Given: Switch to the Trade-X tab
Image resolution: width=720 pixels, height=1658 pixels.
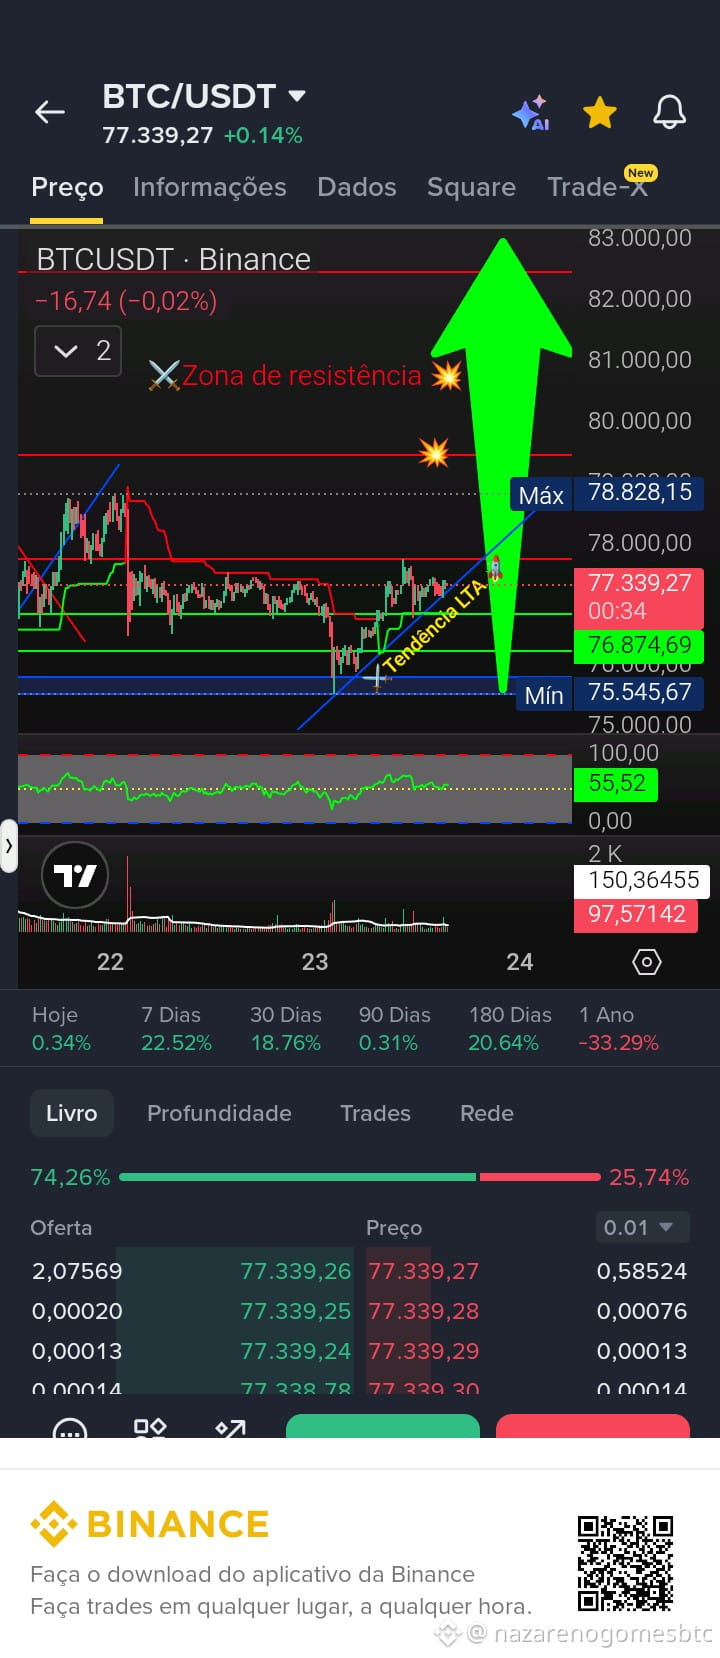Looking at the screenshot, I should (x=597, y=187).
